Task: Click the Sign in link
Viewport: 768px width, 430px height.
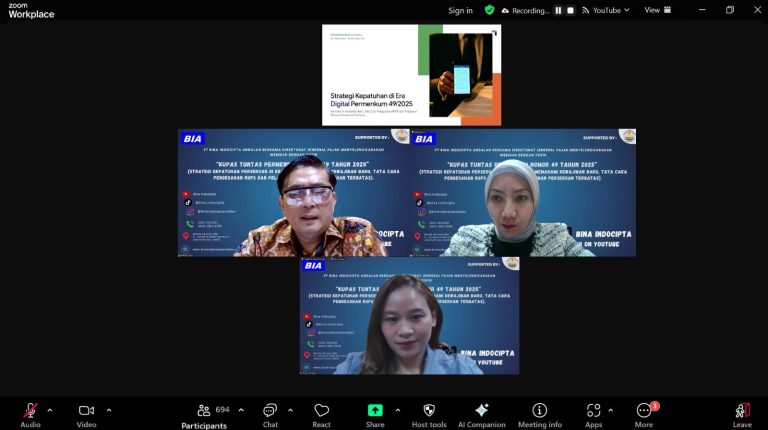Action: [x=460, y=10]
